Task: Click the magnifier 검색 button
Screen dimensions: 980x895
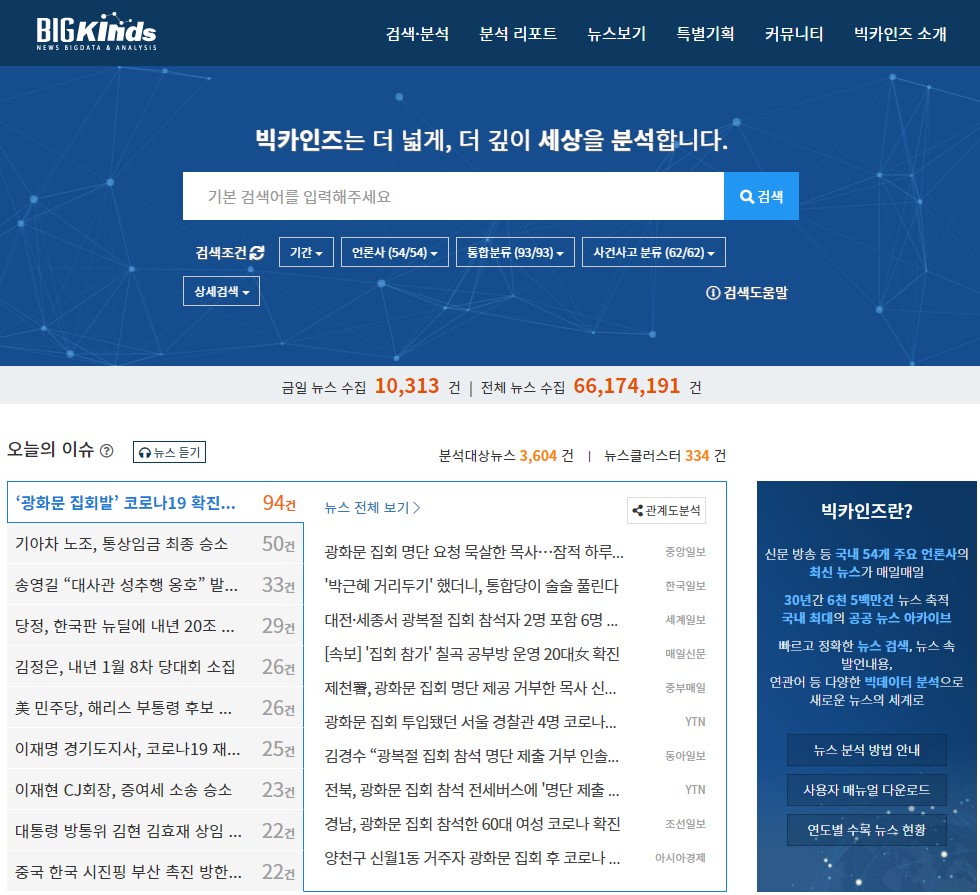Action: click(761, 196)
